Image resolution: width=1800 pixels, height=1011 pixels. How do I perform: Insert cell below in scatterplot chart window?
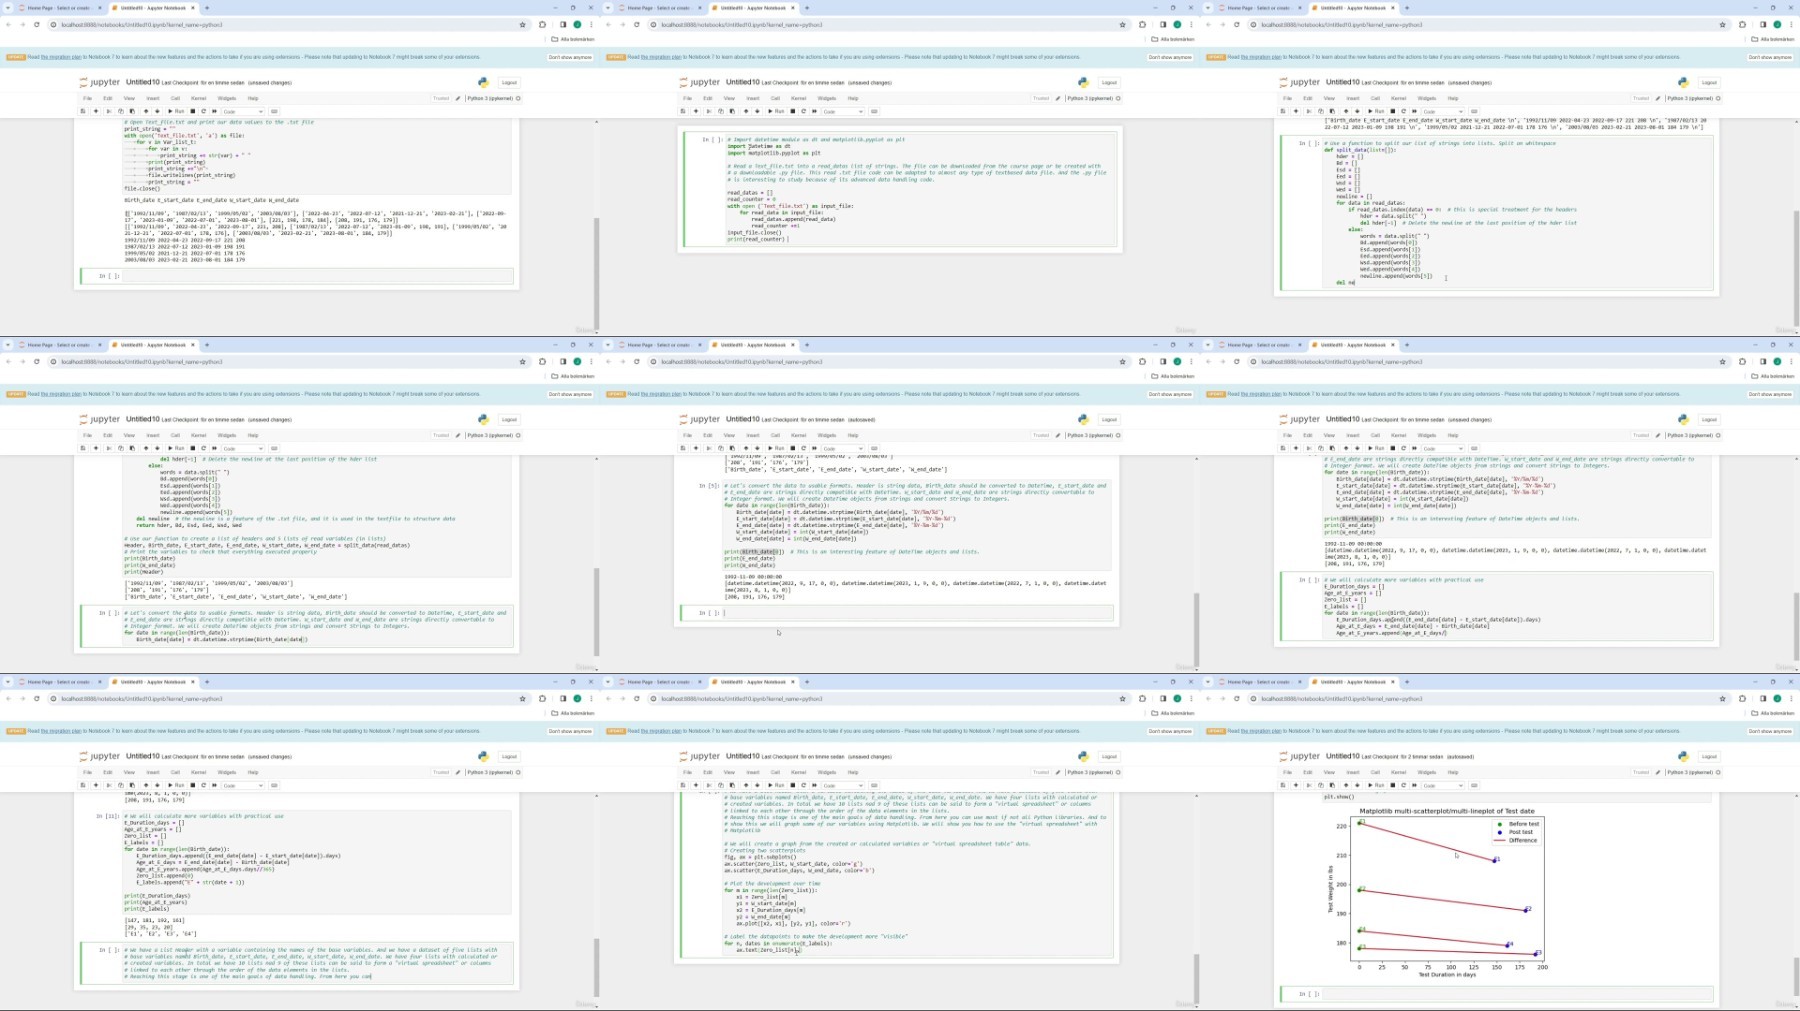(1296, 785)
